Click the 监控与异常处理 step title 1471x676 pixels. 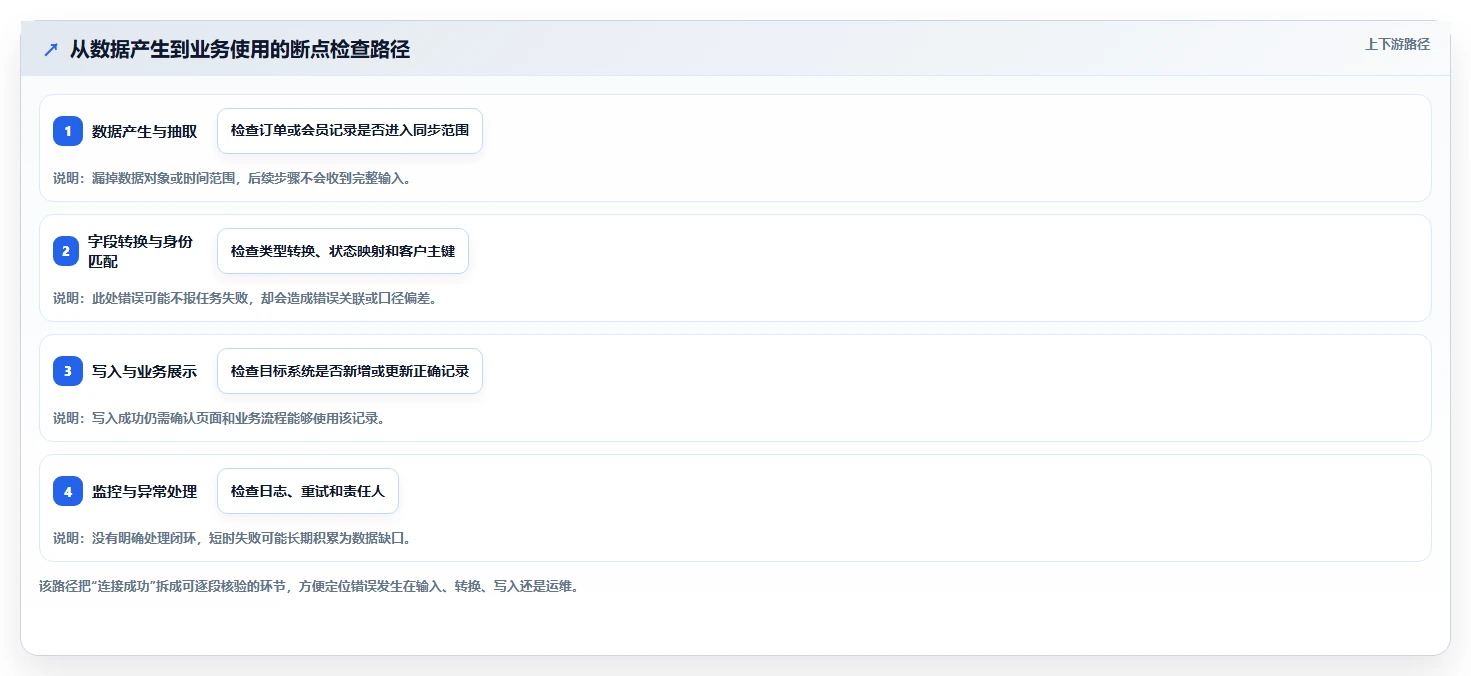pyautogui.click(x=144, y=491)
